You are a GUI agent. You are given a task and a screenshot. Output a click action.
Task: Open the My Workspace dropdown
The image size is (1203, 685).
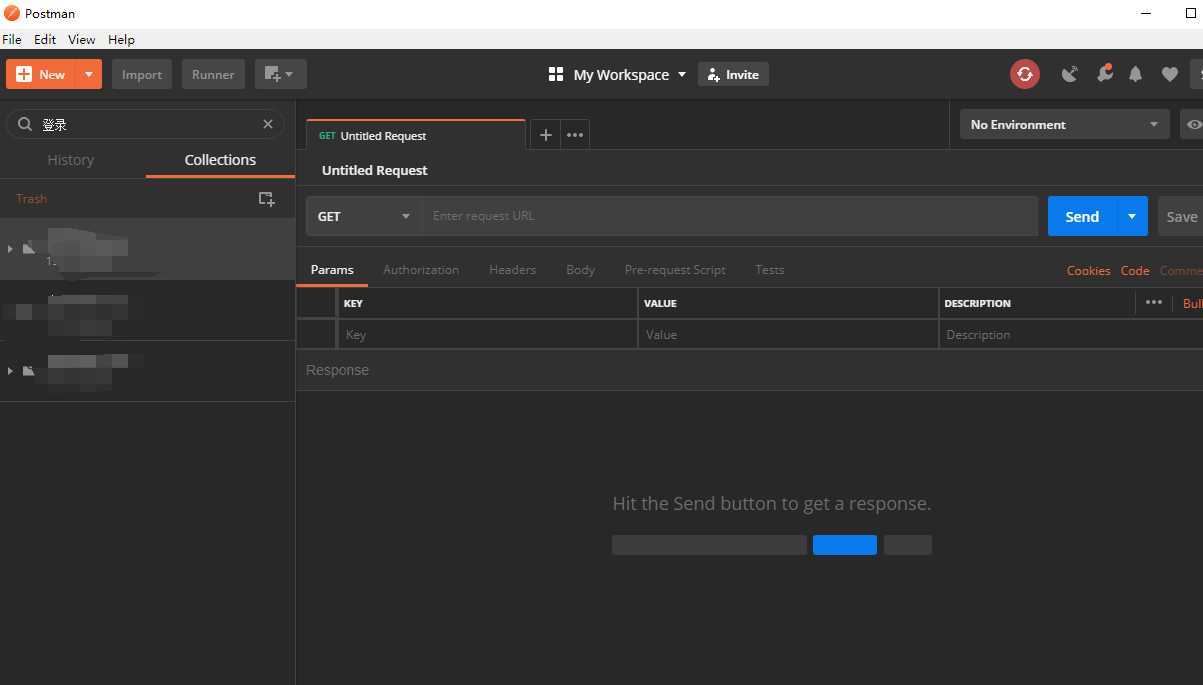[x=630, y=74]
